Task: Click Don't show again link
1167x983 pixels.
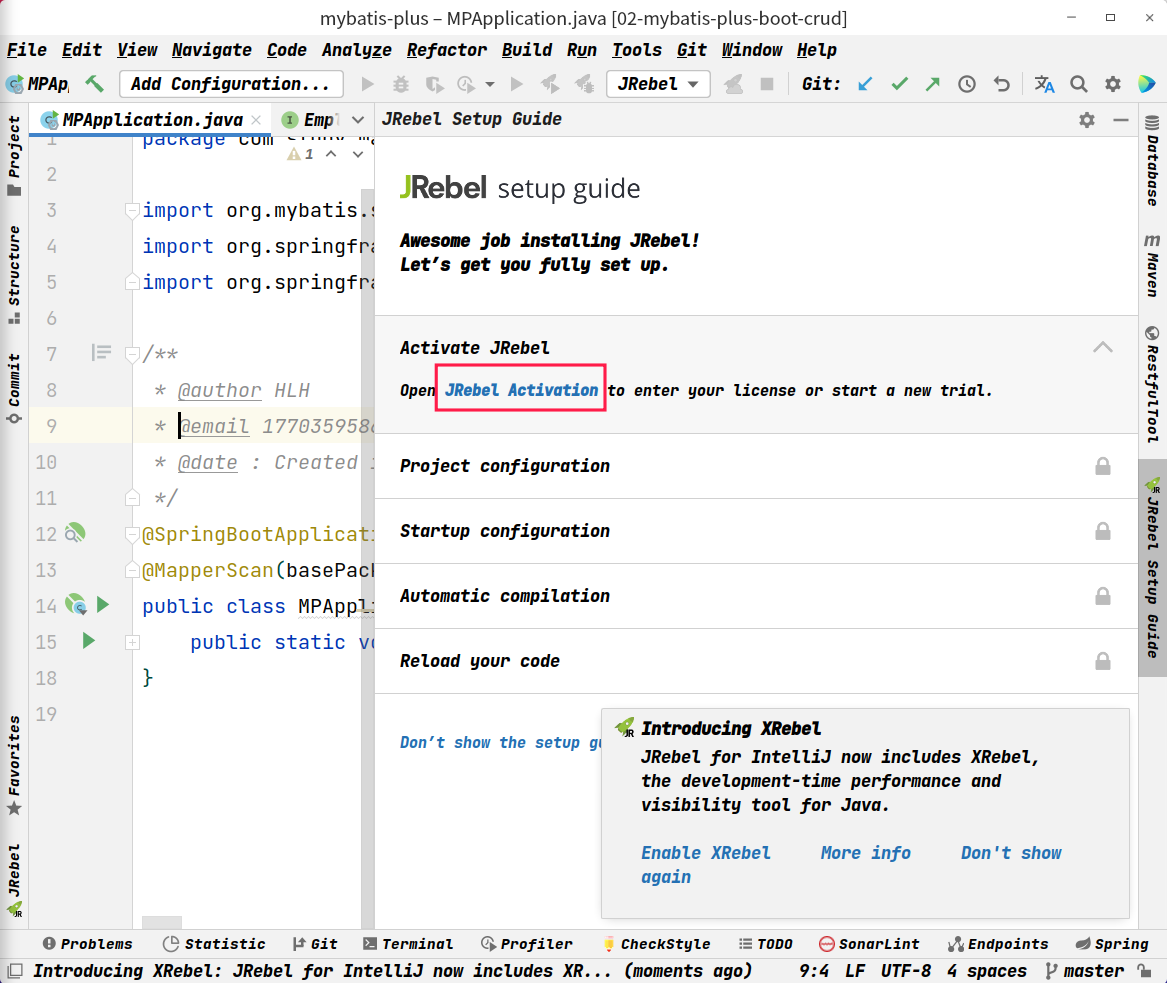Action: (x=1011, y=853)
